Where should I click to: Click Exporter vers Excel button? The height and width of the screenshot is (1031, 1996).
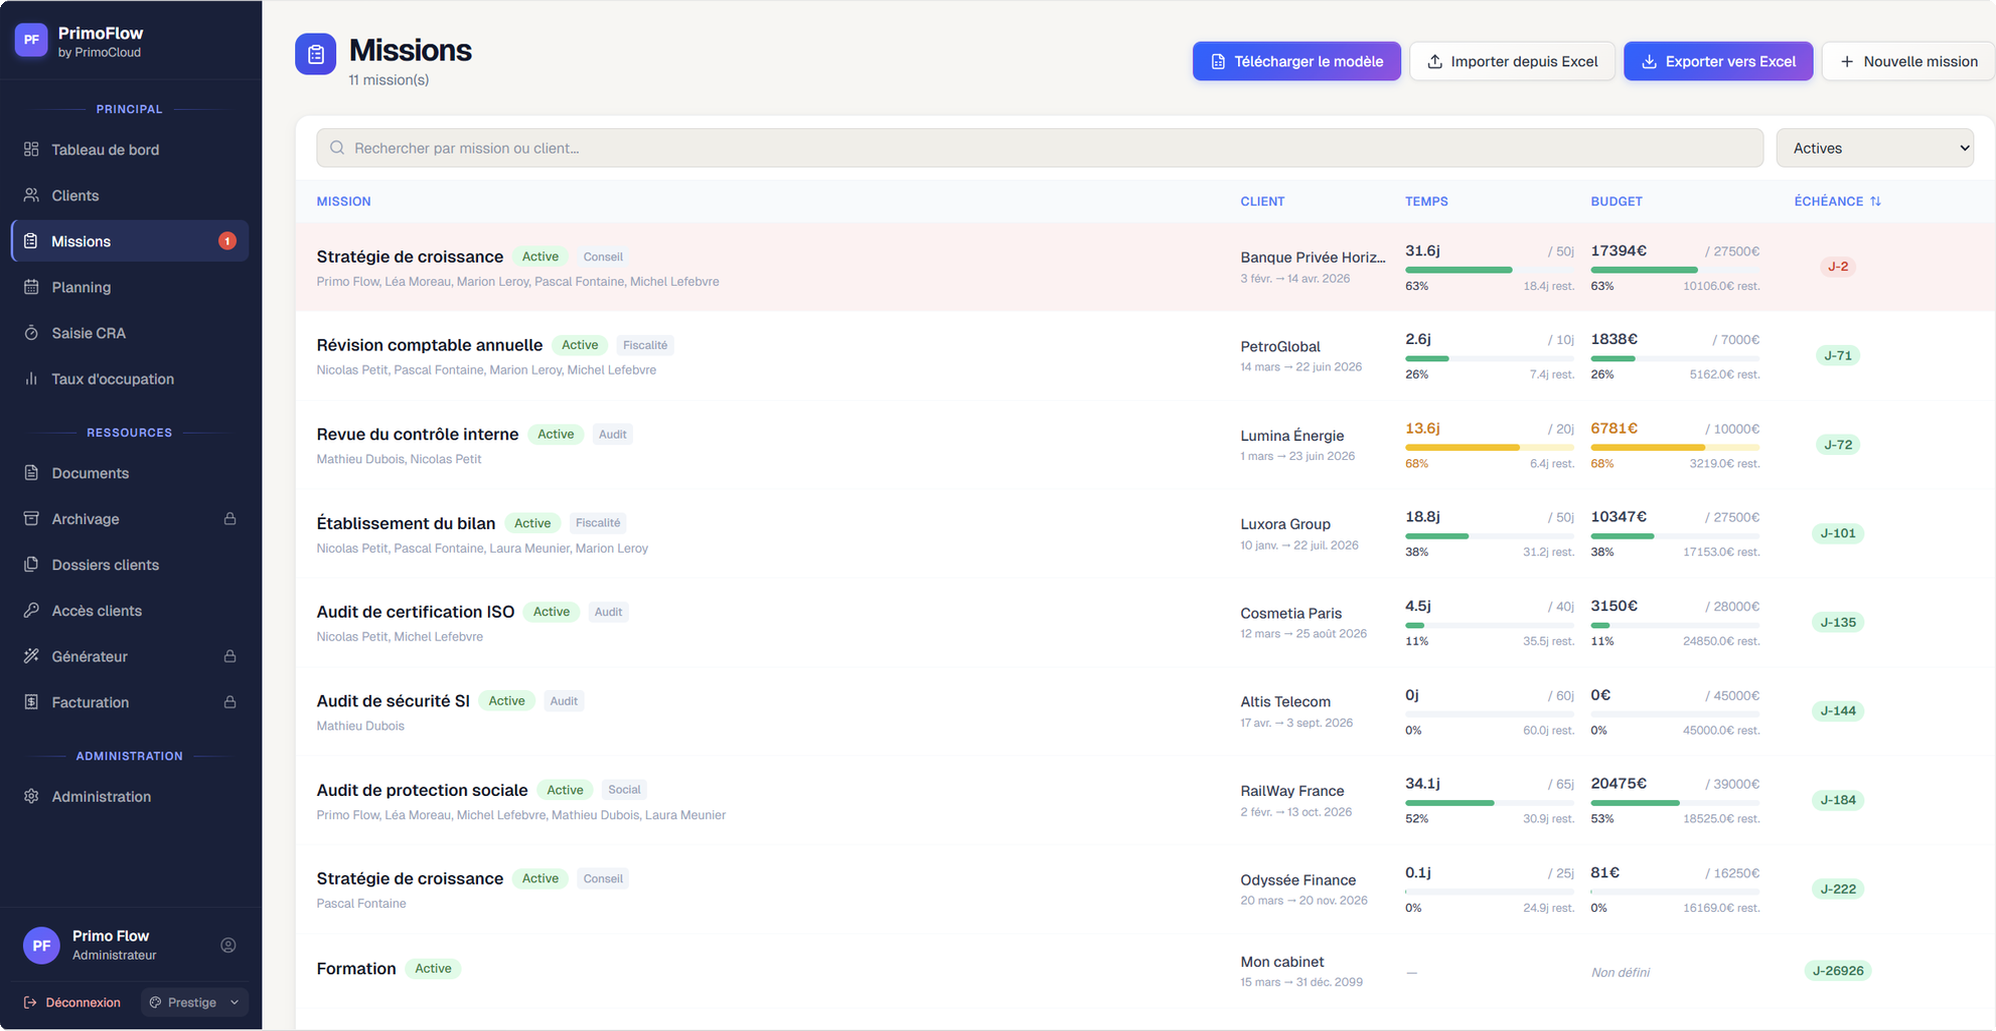(x=1718, y=61)
